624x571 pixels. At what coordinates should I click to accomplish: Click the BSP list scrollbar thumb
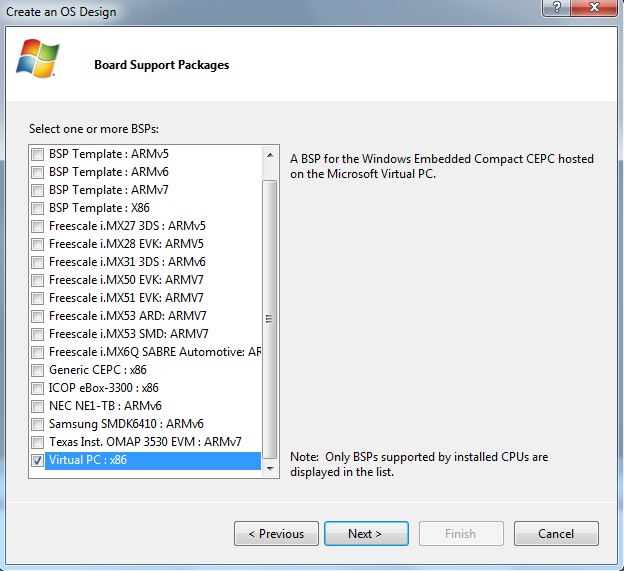(270, 319)
